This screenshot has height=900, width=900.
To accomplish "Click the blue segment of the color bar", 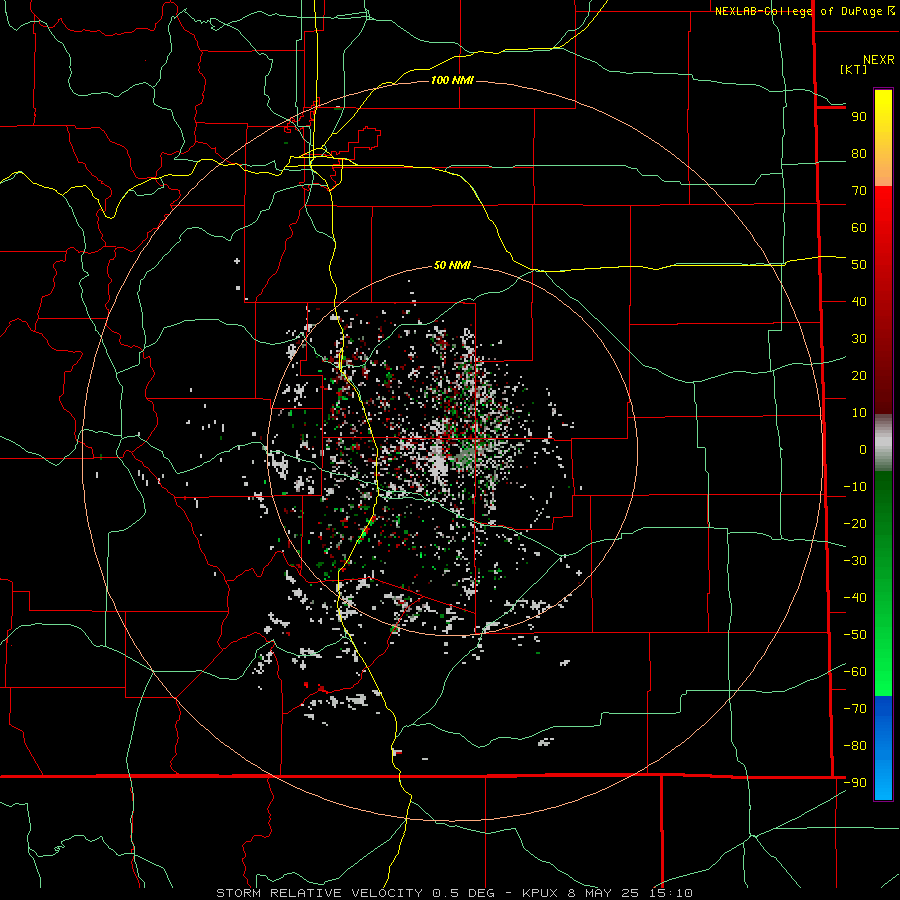I will [x=883, y=746].
